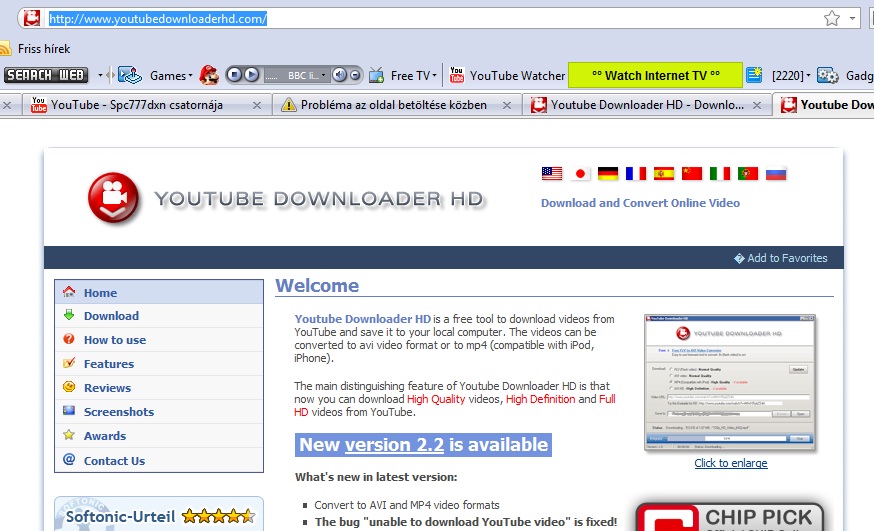
Task: Switch to YouTube Spc777dxn csatornája tab
Action: (x=137, y=105)
